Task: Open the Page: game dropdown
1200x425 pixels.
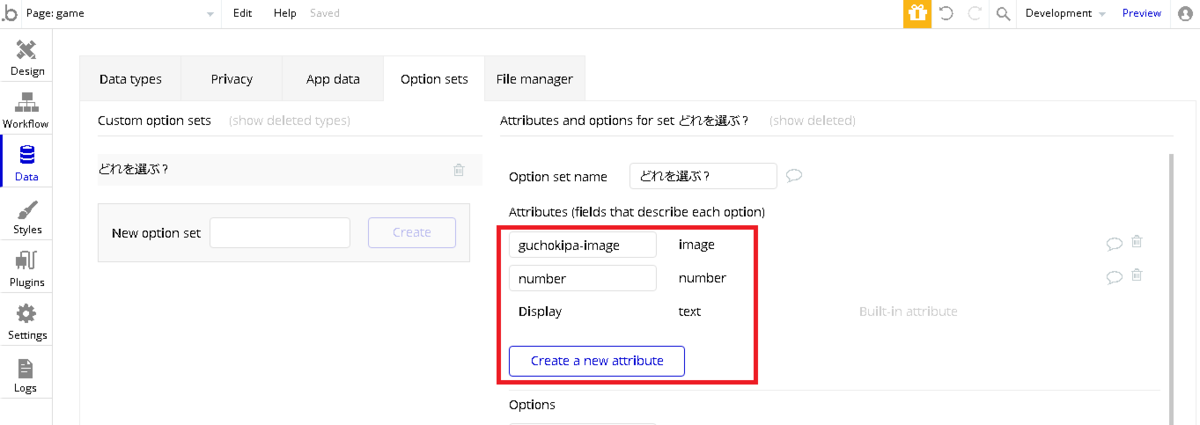Action: (120, 13)
